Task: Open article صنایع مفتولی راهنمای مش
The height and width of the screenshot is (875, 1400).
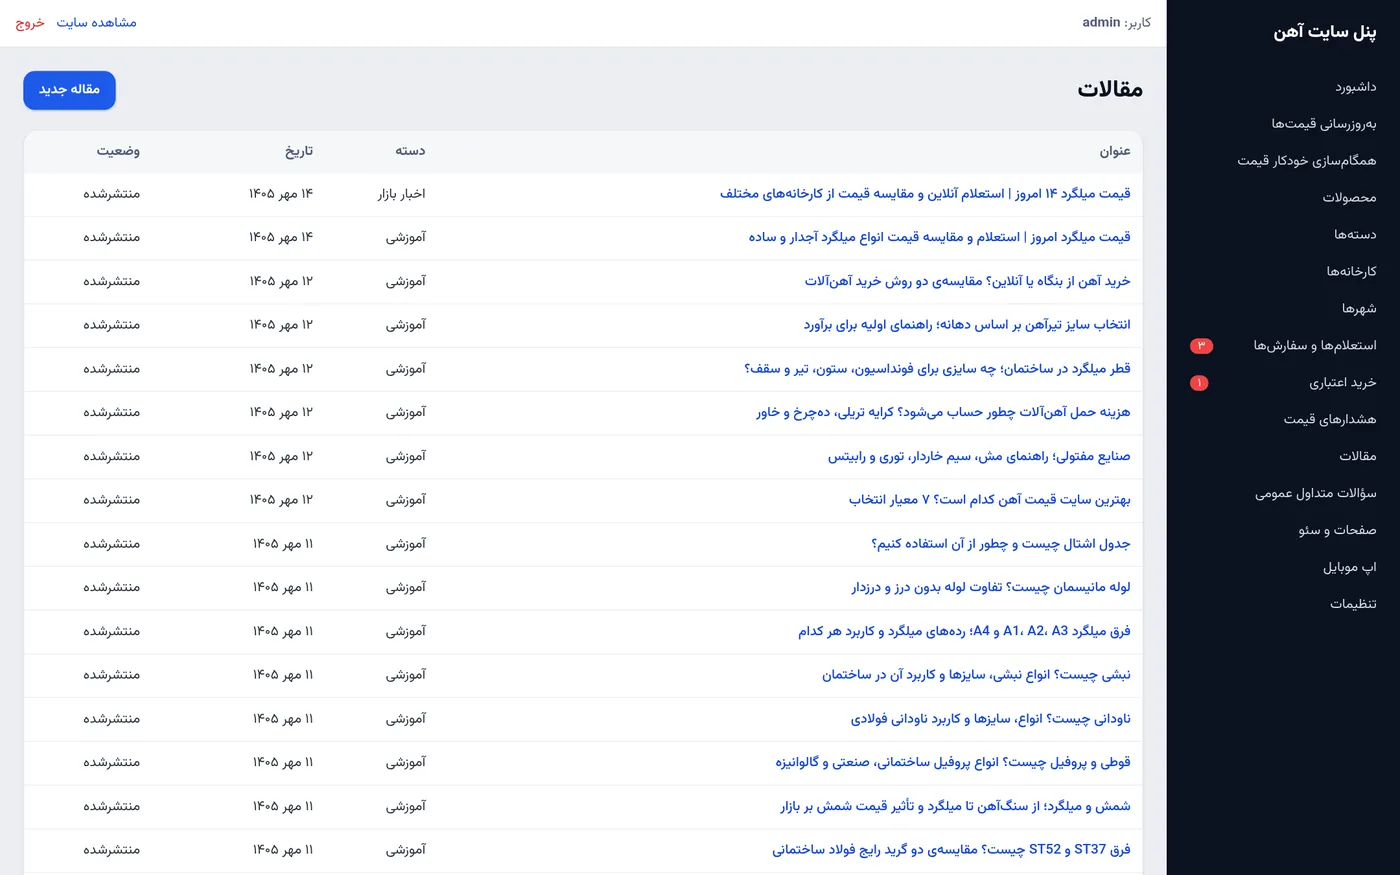Action: point(979,457)
